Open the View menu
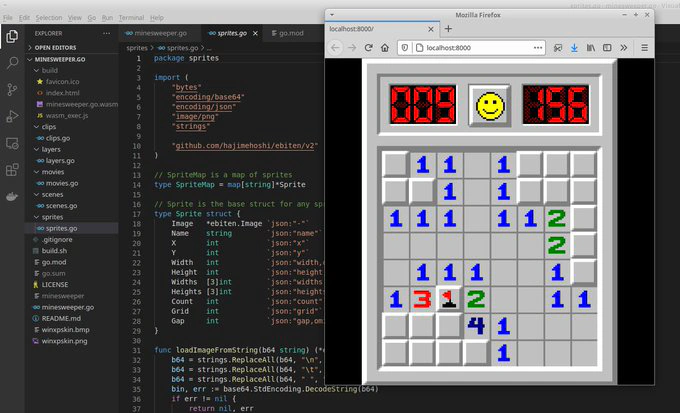The image size is (680, 413). click(75, 18)
